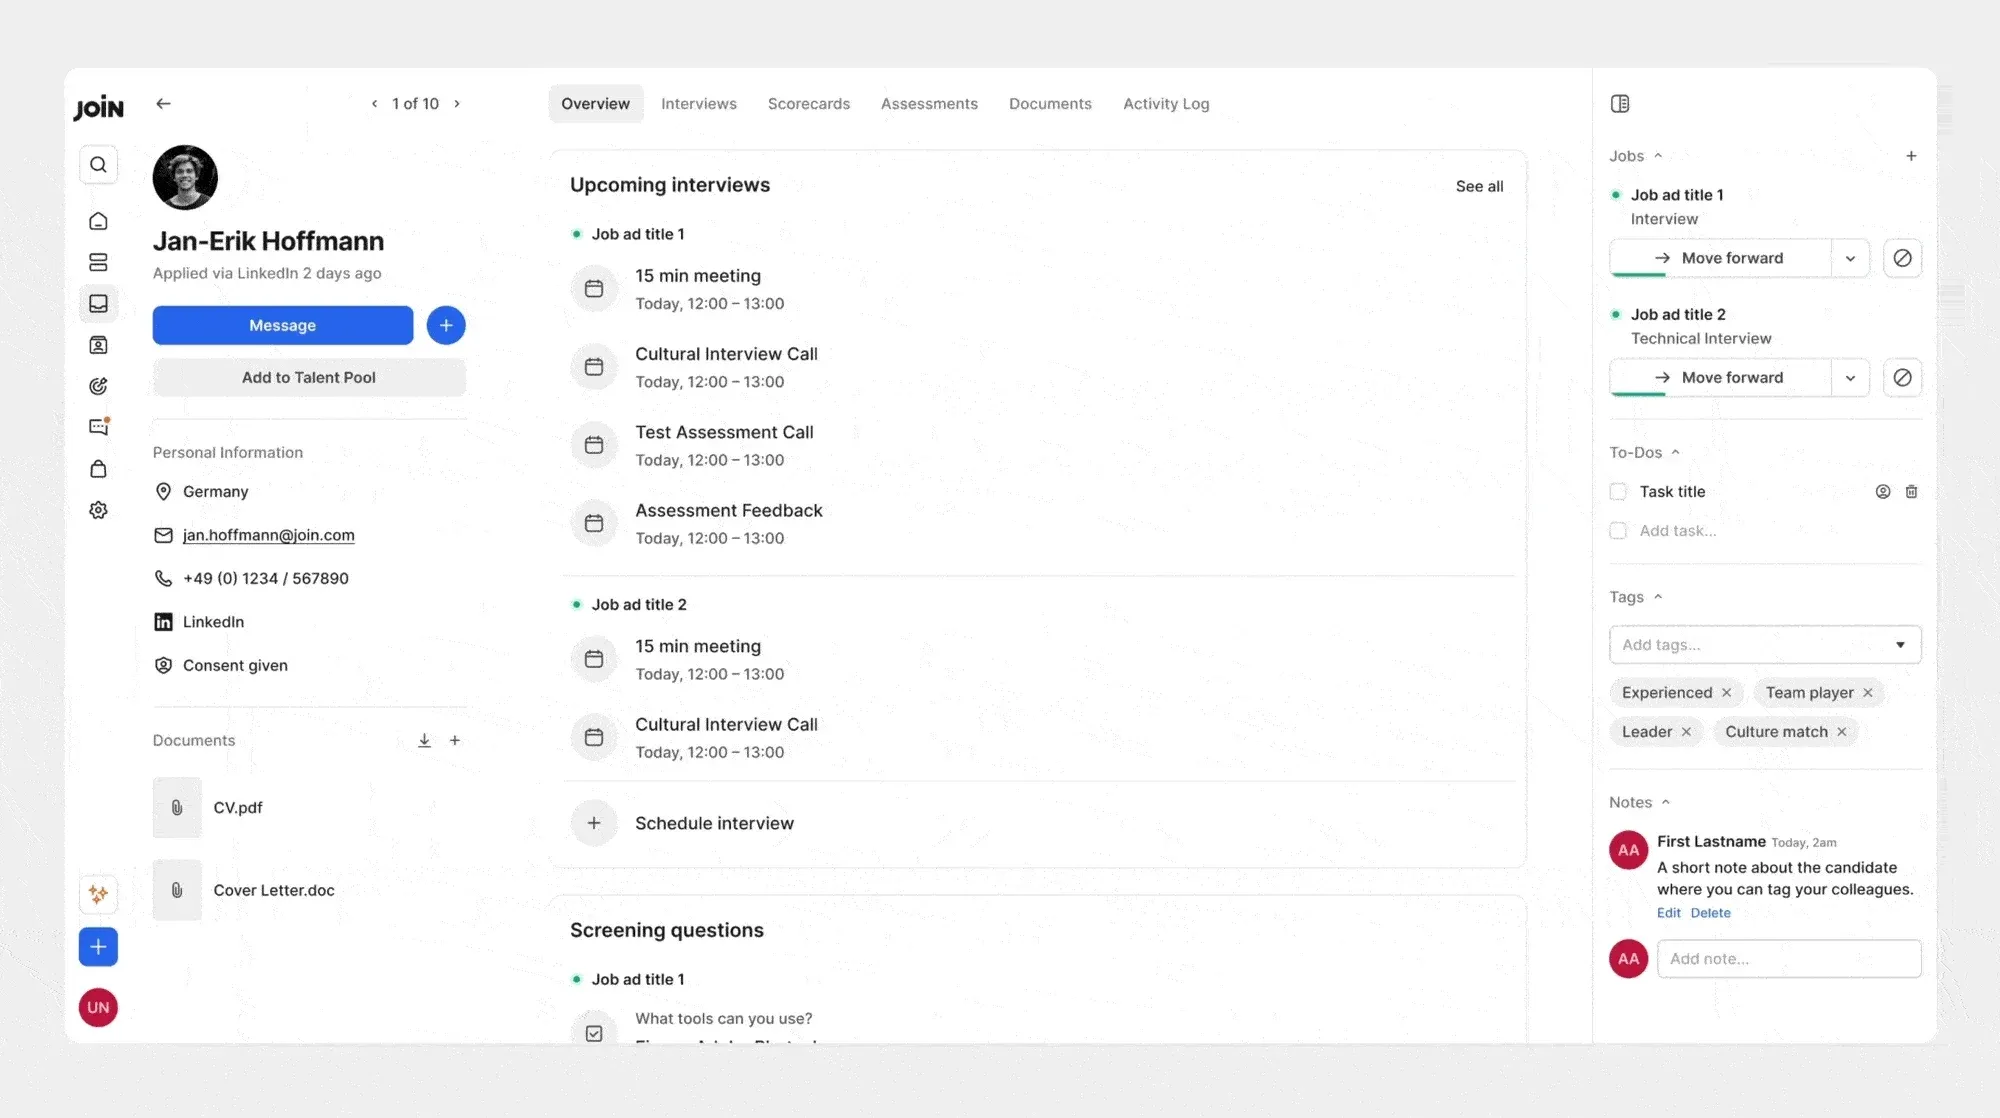Open the Activity Log tab
Viewport: 2000px width, 1118px height.
(x=1166, y=104)
